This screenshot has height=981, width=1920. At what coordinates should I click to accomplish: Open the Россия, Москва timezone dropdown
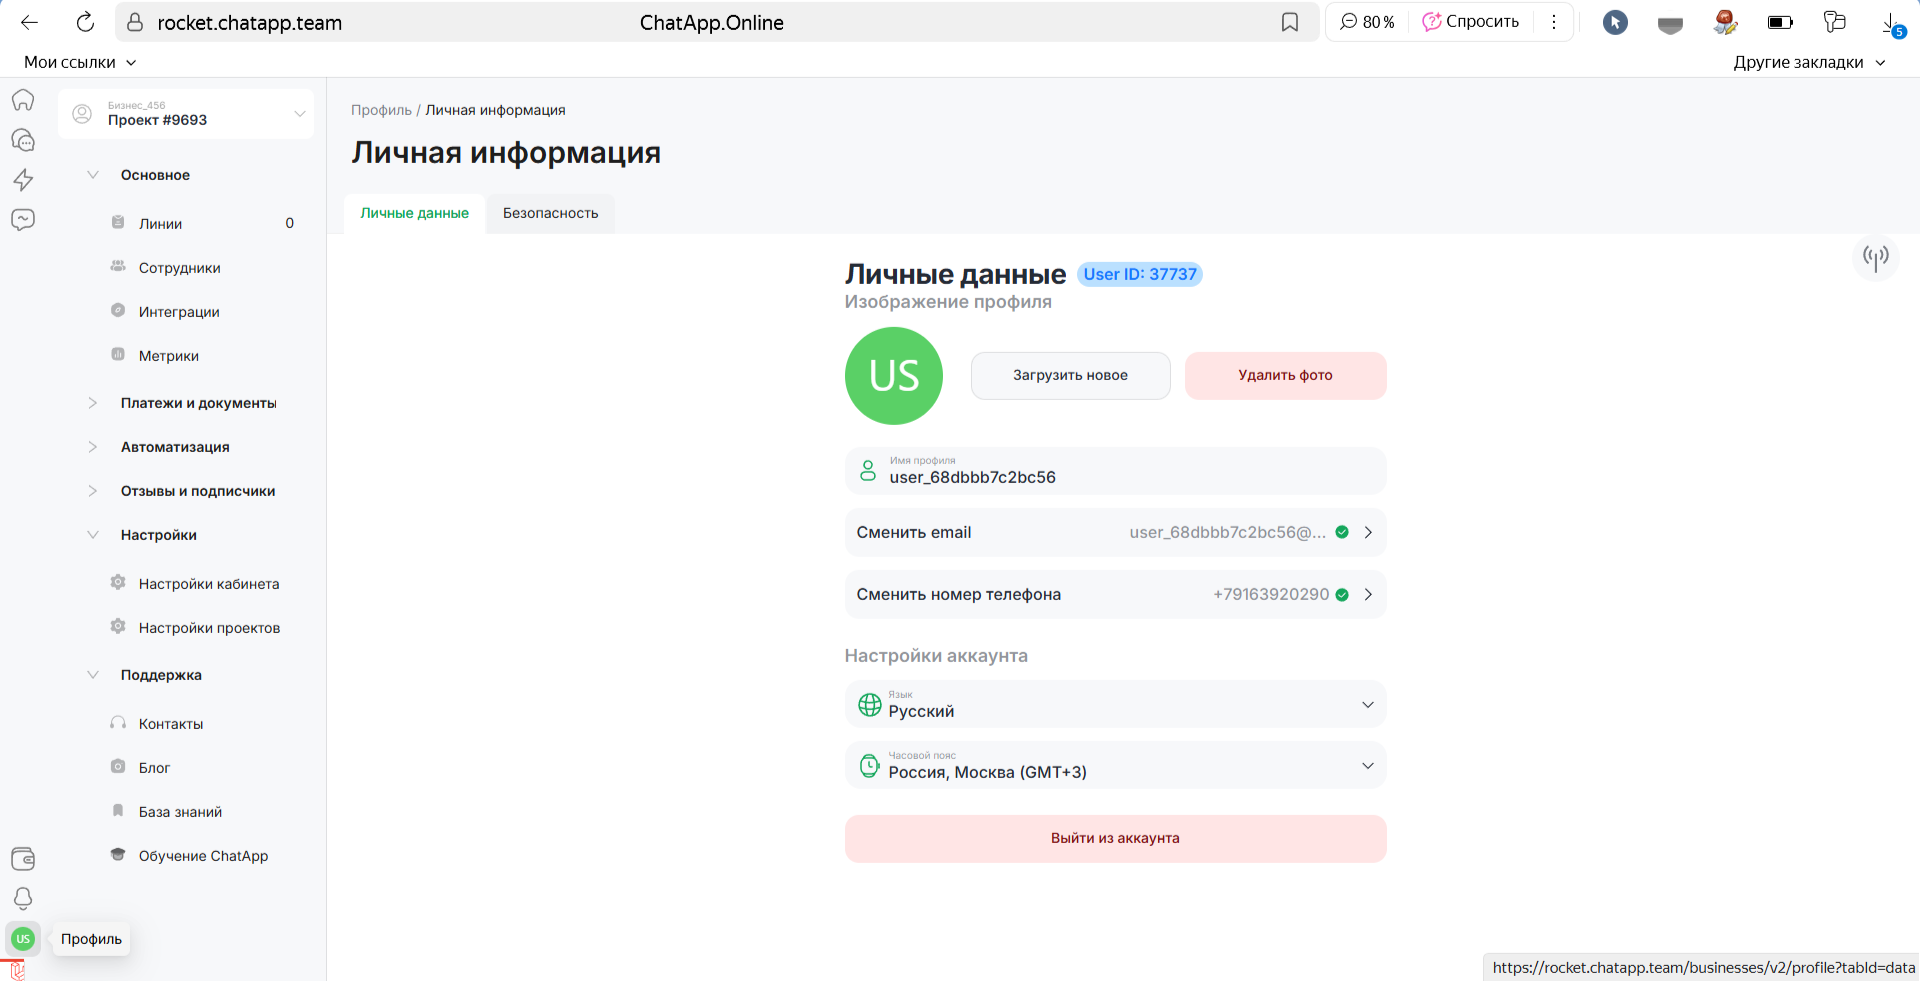click(1115, 766)
